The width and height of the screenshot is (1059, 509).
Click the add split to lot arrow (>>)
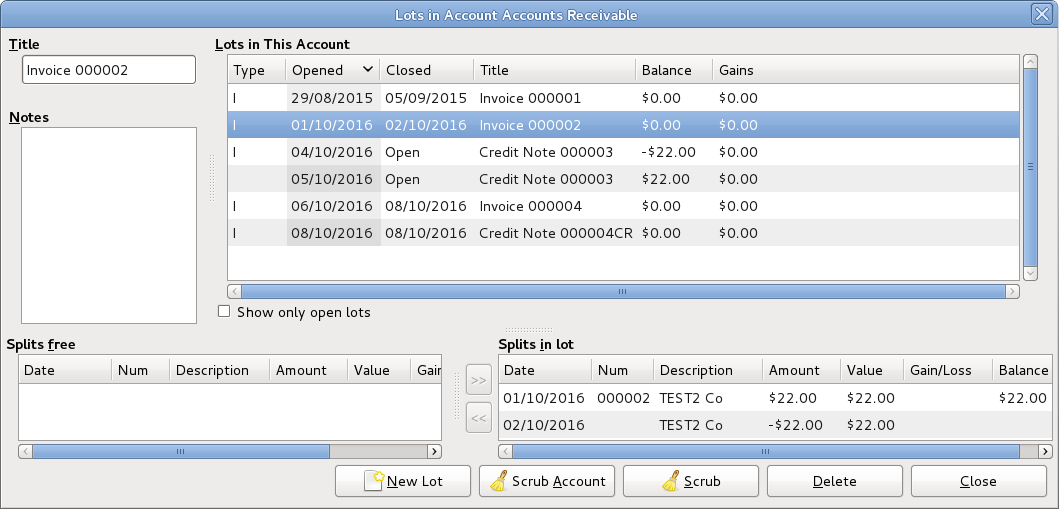pyautogui.click(x=479, y=381)
